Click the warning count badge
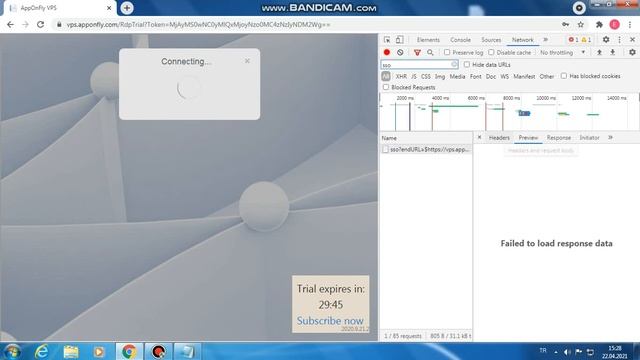 (586, 40)
